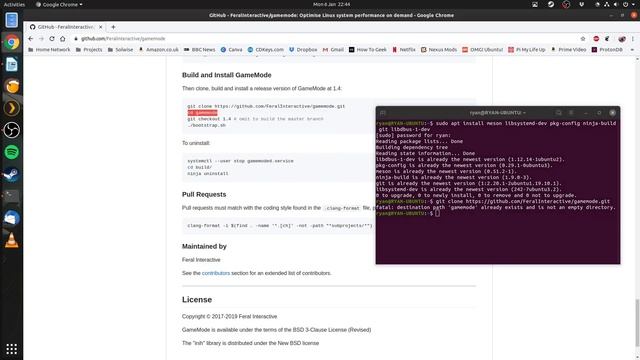The image size is (640, 360).
Task: Open Spotify from the dock
Action: click(x=11, y=152)
